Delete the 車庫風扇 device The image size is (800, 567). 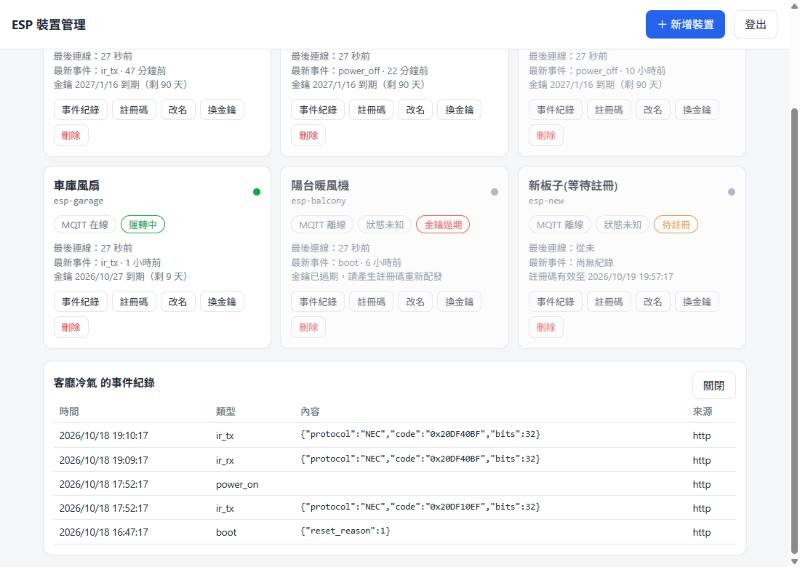pyautogui.click(x=71, y=327)
